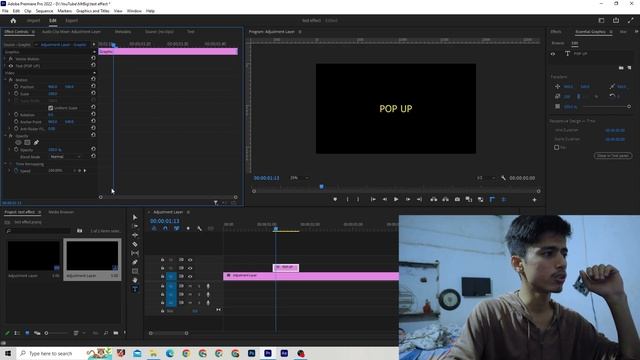Image resolution: width=640 pixels, height=360 pixels.
Task: Reset the Blend Mode parameter
Action: [93, 156]
